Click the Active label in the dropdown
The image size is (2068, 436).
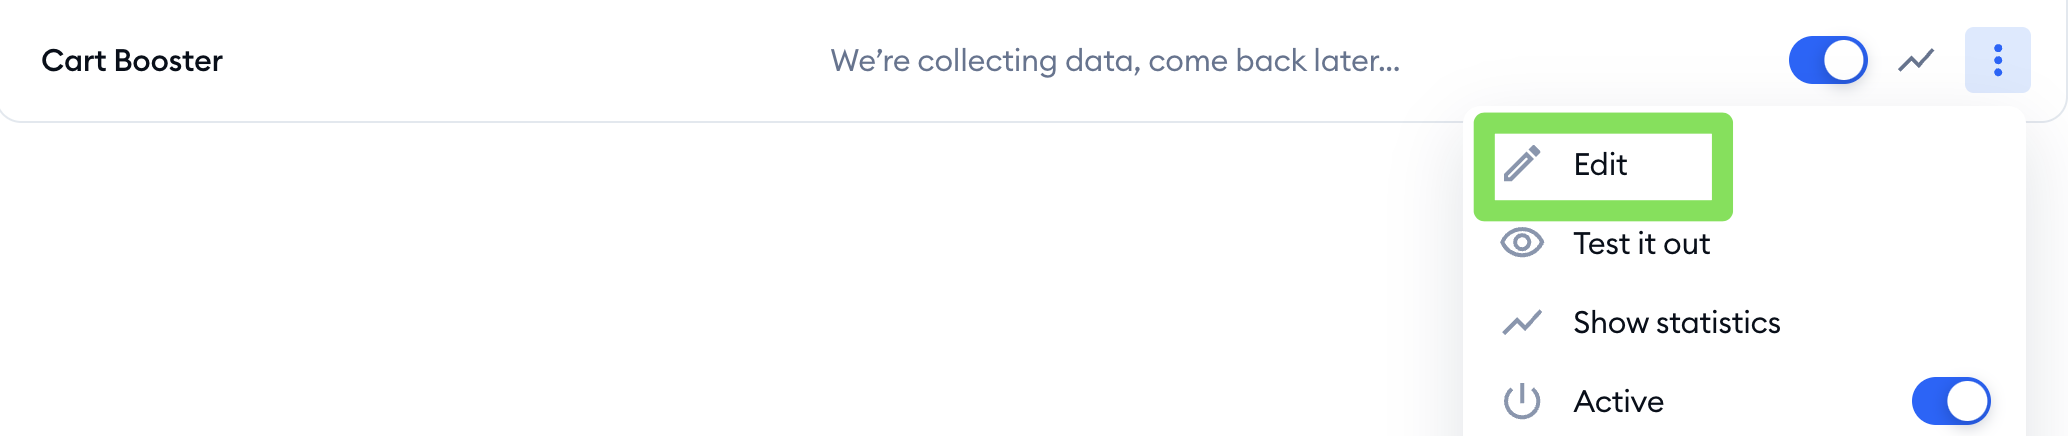pos(1619,401)
